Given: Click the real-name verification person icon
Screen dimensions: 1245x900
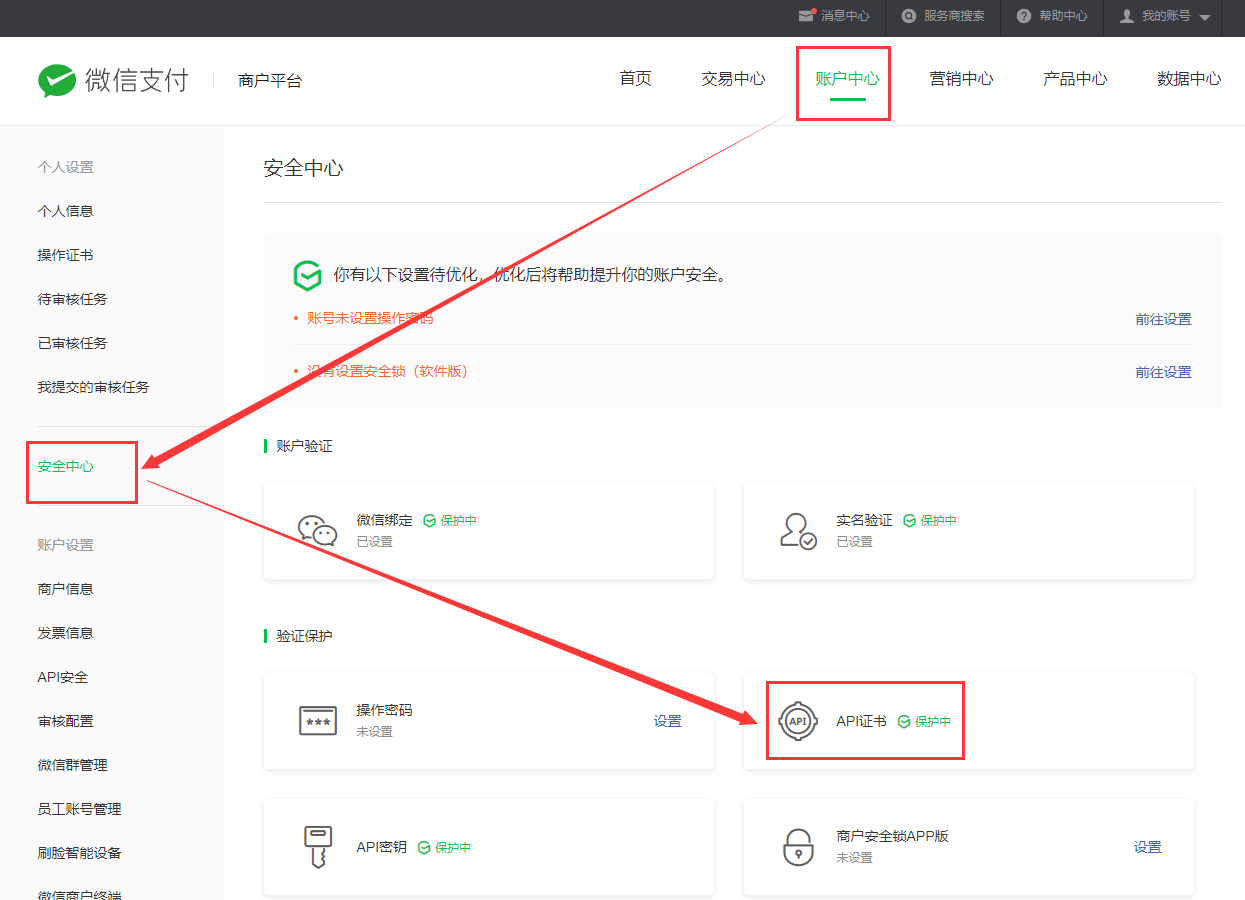Looking at the screenshot, I should pos(798,531).
